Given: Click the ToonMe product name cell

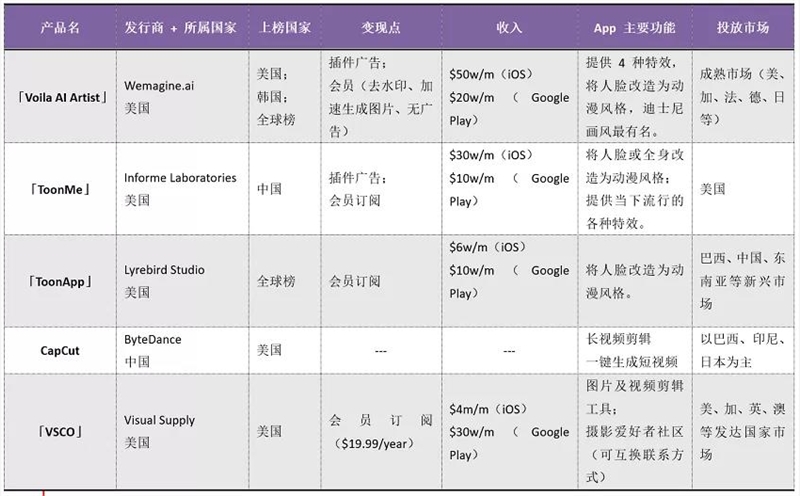Looking at the screenshot, I should tap(60, 189).
